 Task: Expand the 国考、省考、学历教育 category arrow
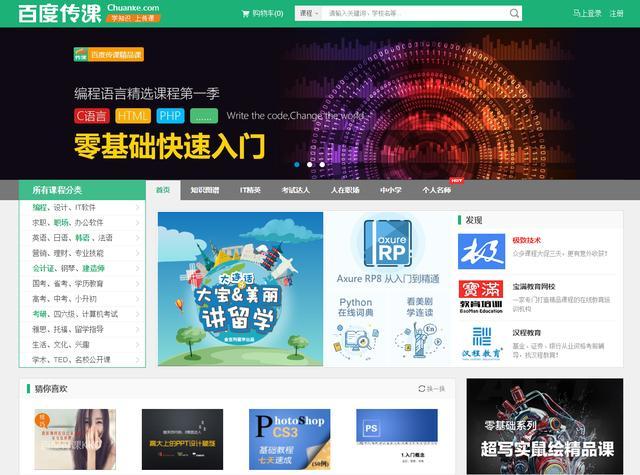point(138,284)
